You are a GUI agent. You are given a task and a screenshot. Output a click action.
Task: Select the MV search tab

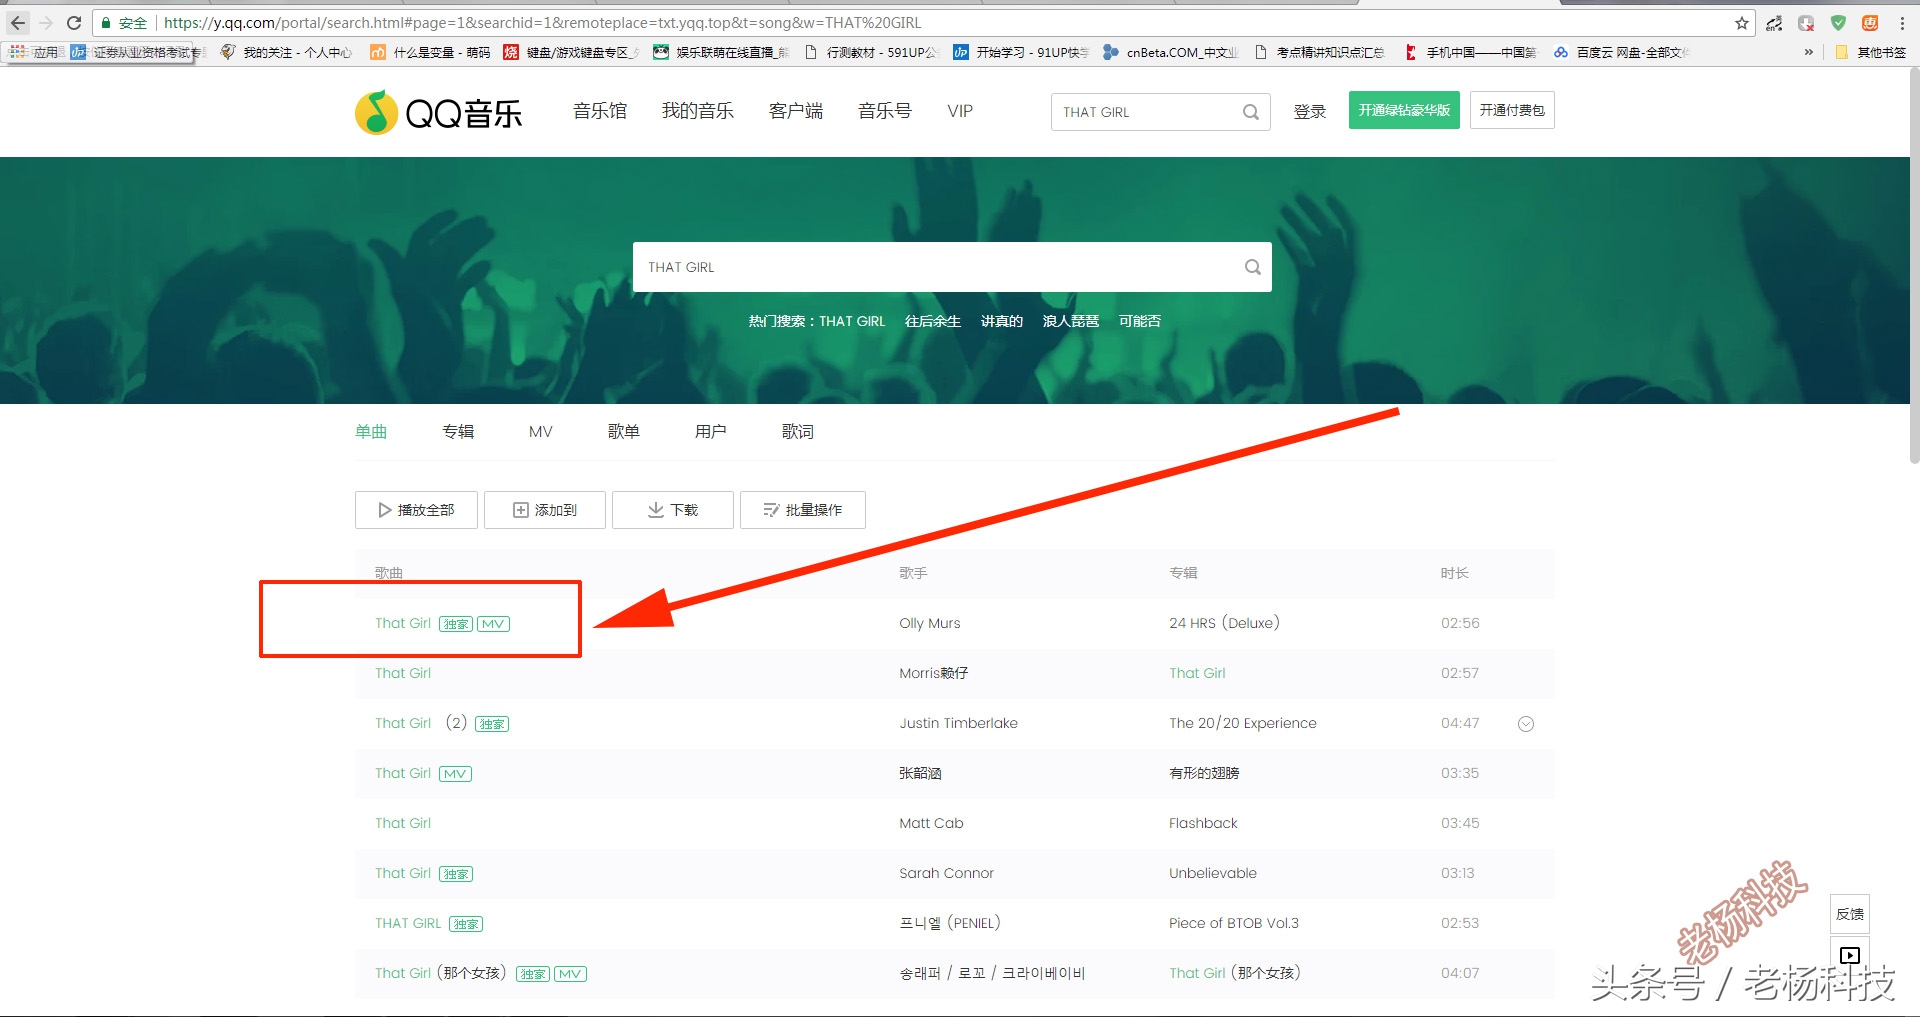539,431
